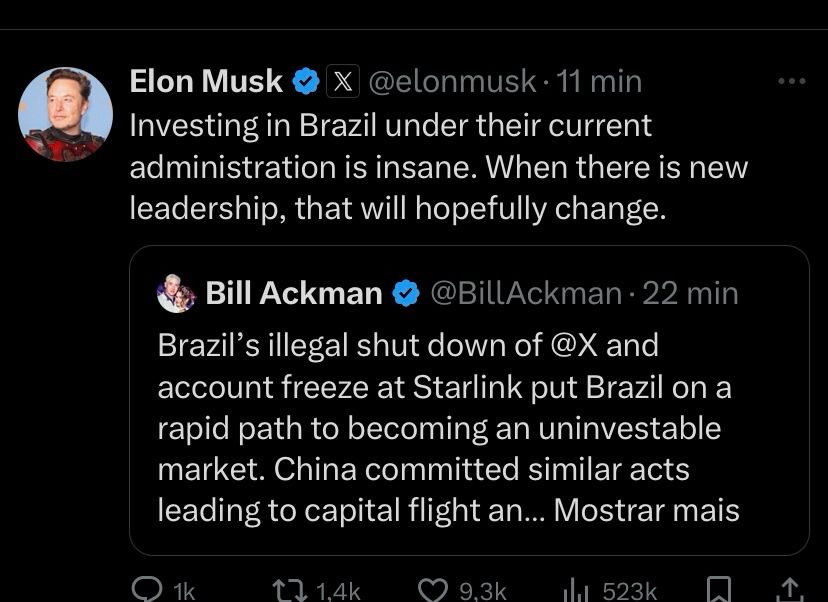Click the X affiliation badge
The height and width of the screenshot is (602, 828).
tap(343, 82)
